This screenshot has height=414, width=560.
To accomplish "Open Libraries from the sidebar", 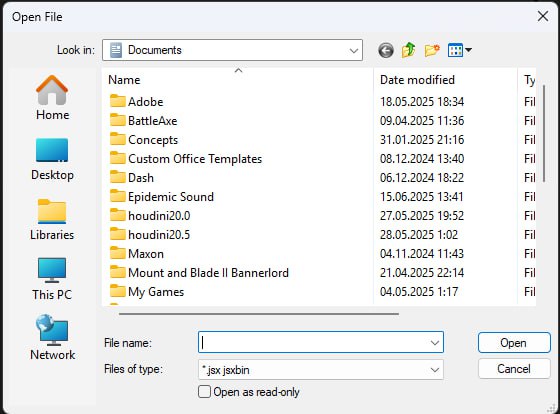I will (52, 219).
